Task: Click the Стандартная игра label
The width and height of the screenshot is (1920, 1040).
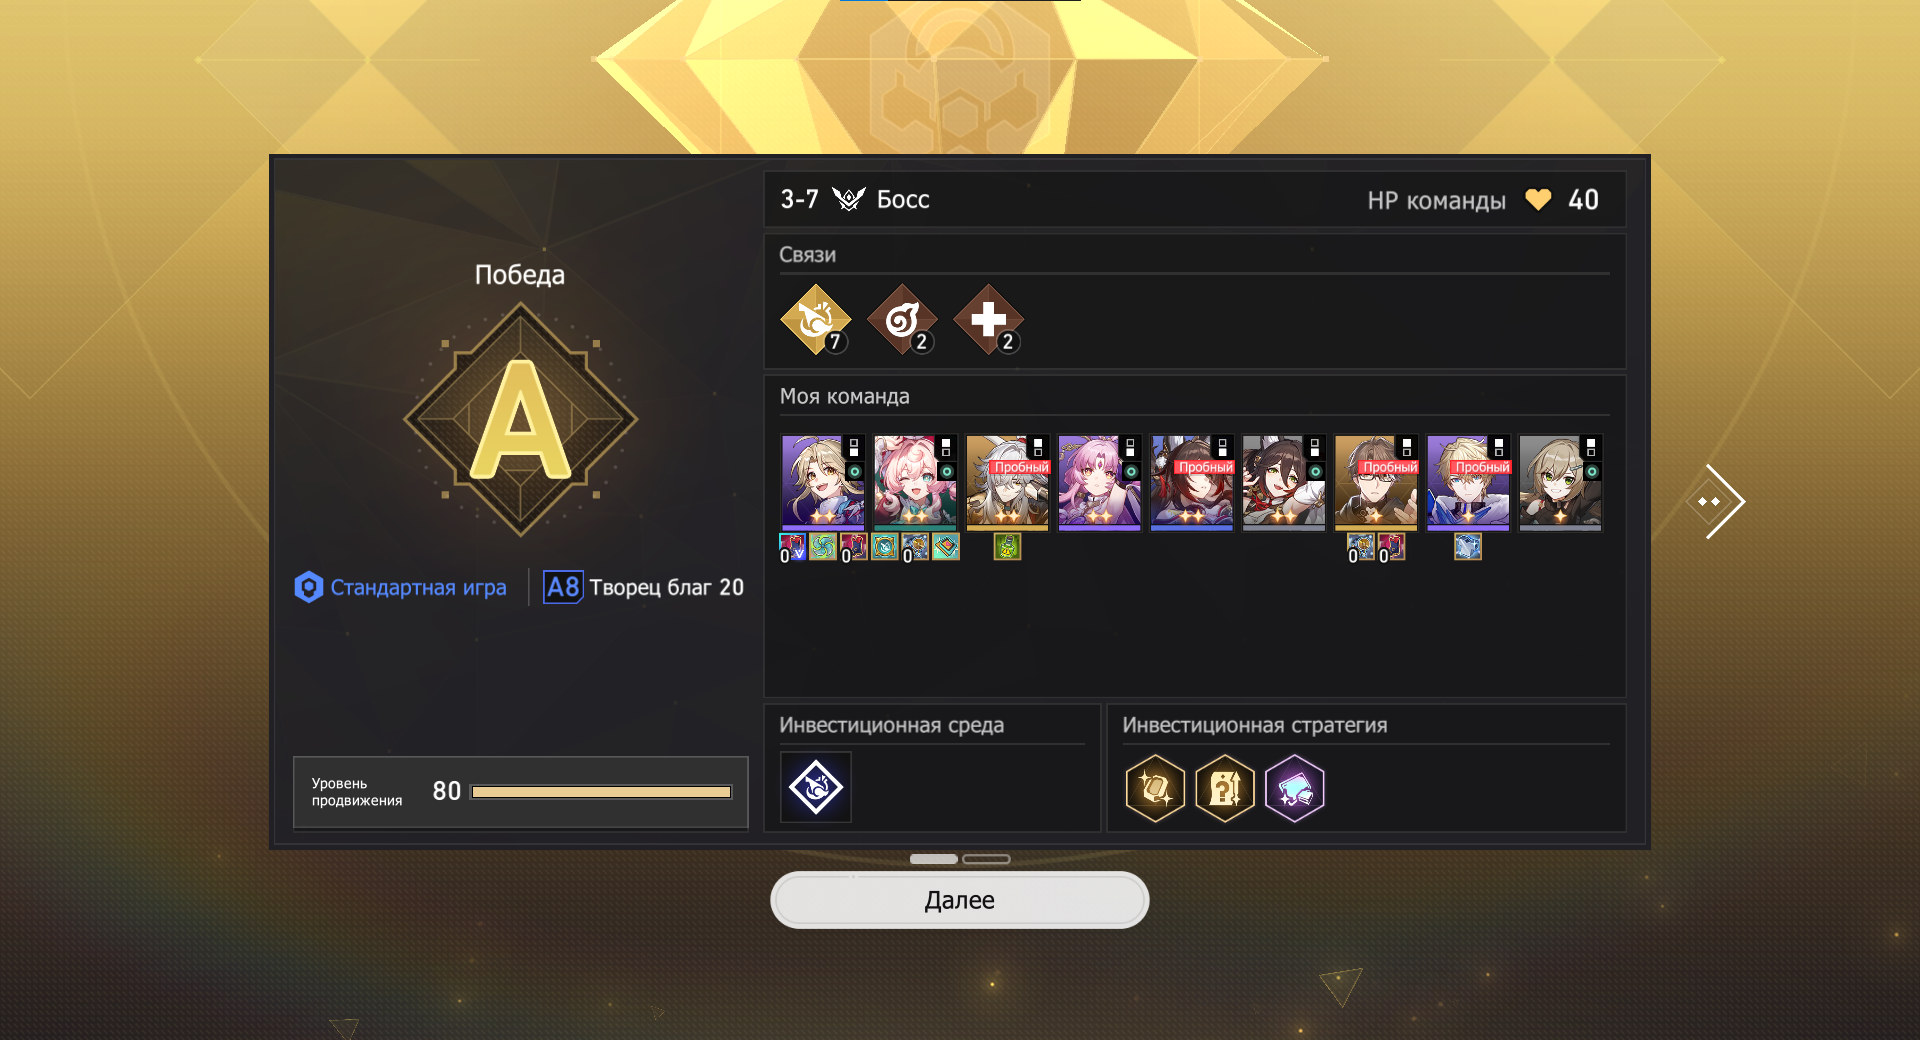Action: coord(418,588)
